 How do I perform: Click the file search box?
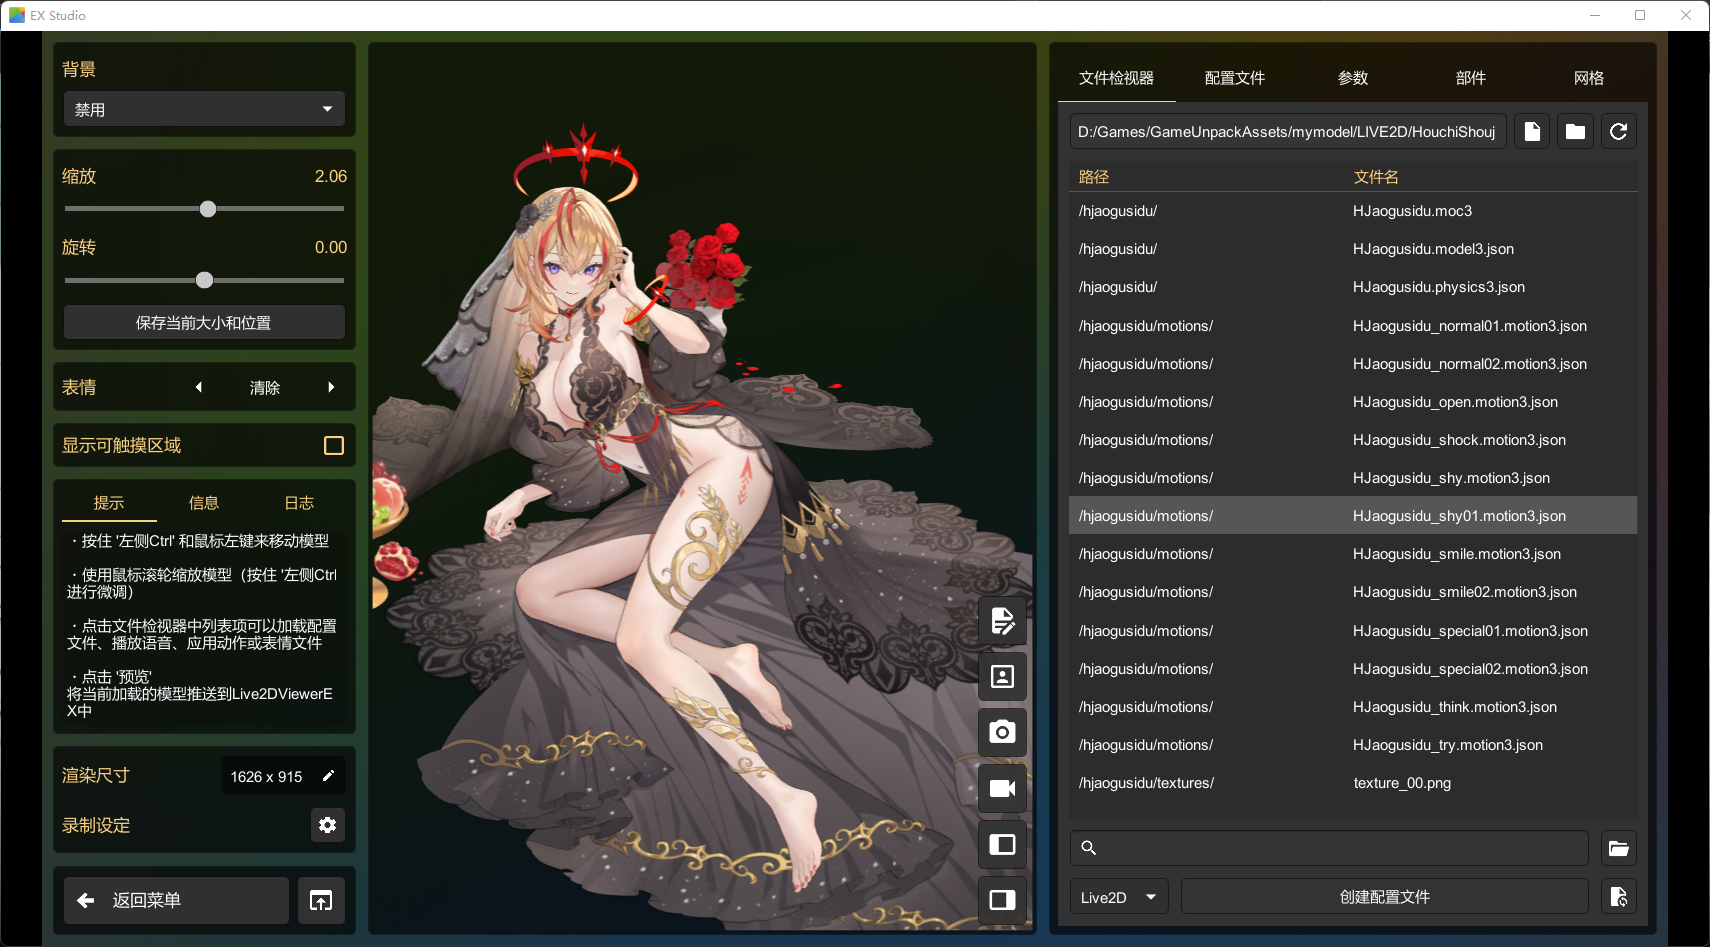coord(1329,848)
